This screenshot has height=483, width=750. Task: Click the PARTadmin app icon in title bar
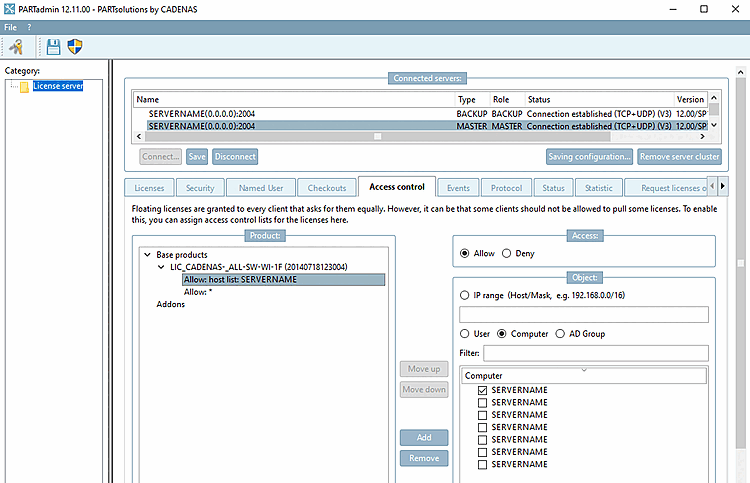(9, 9)
